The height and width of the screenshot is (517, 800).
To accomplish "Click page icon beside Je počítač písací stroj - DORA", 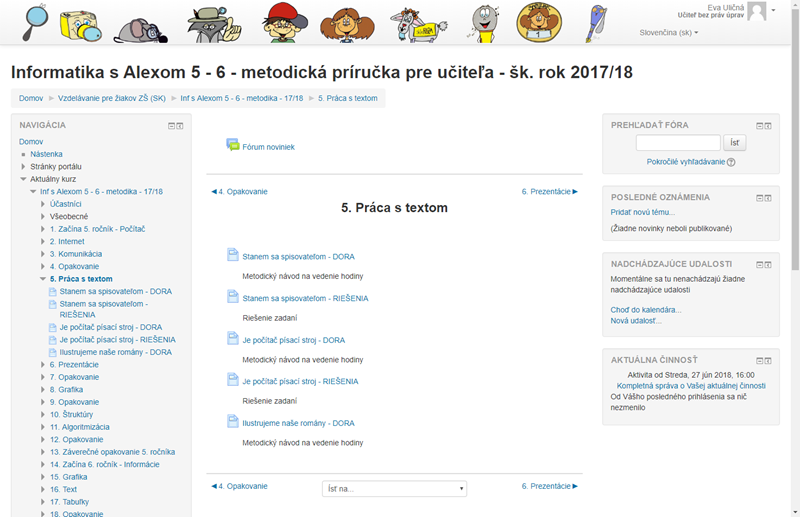I will point(233,338).
